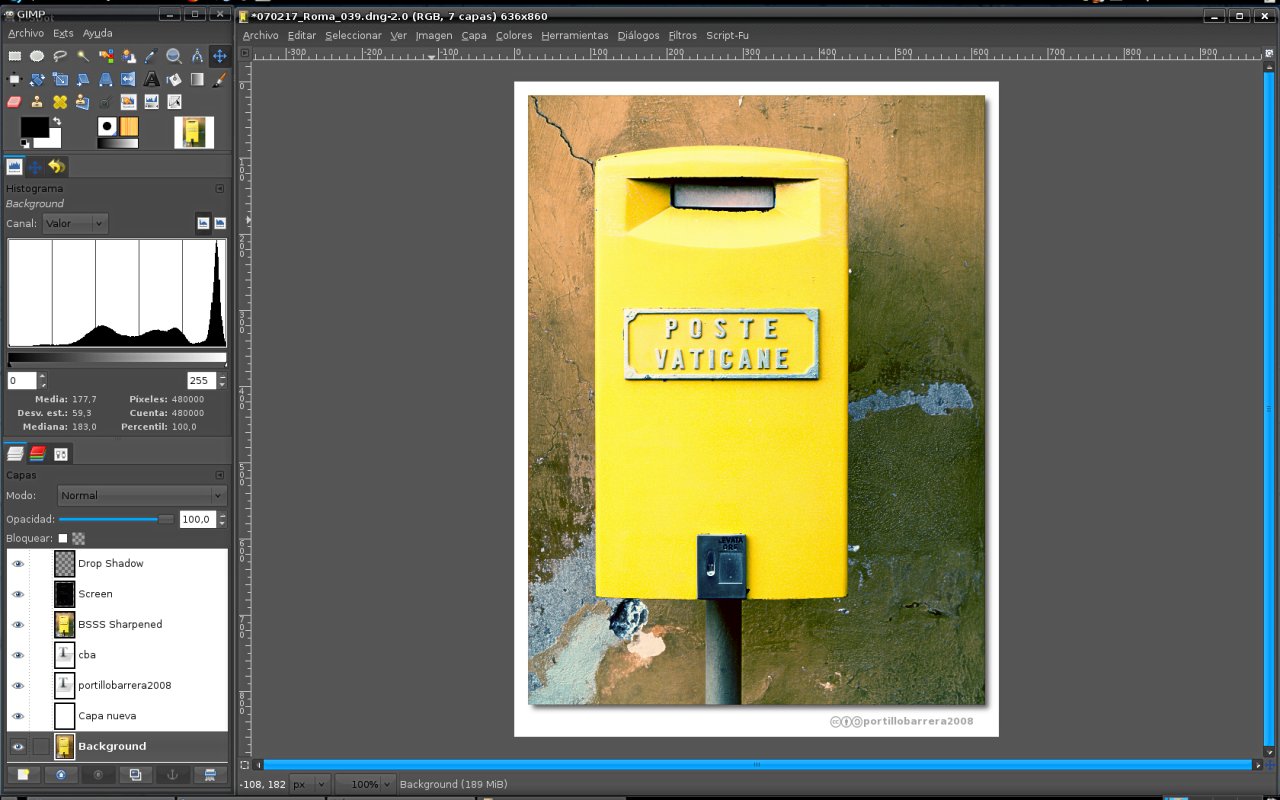Select the Move tool in toolbox

[220, 56]
